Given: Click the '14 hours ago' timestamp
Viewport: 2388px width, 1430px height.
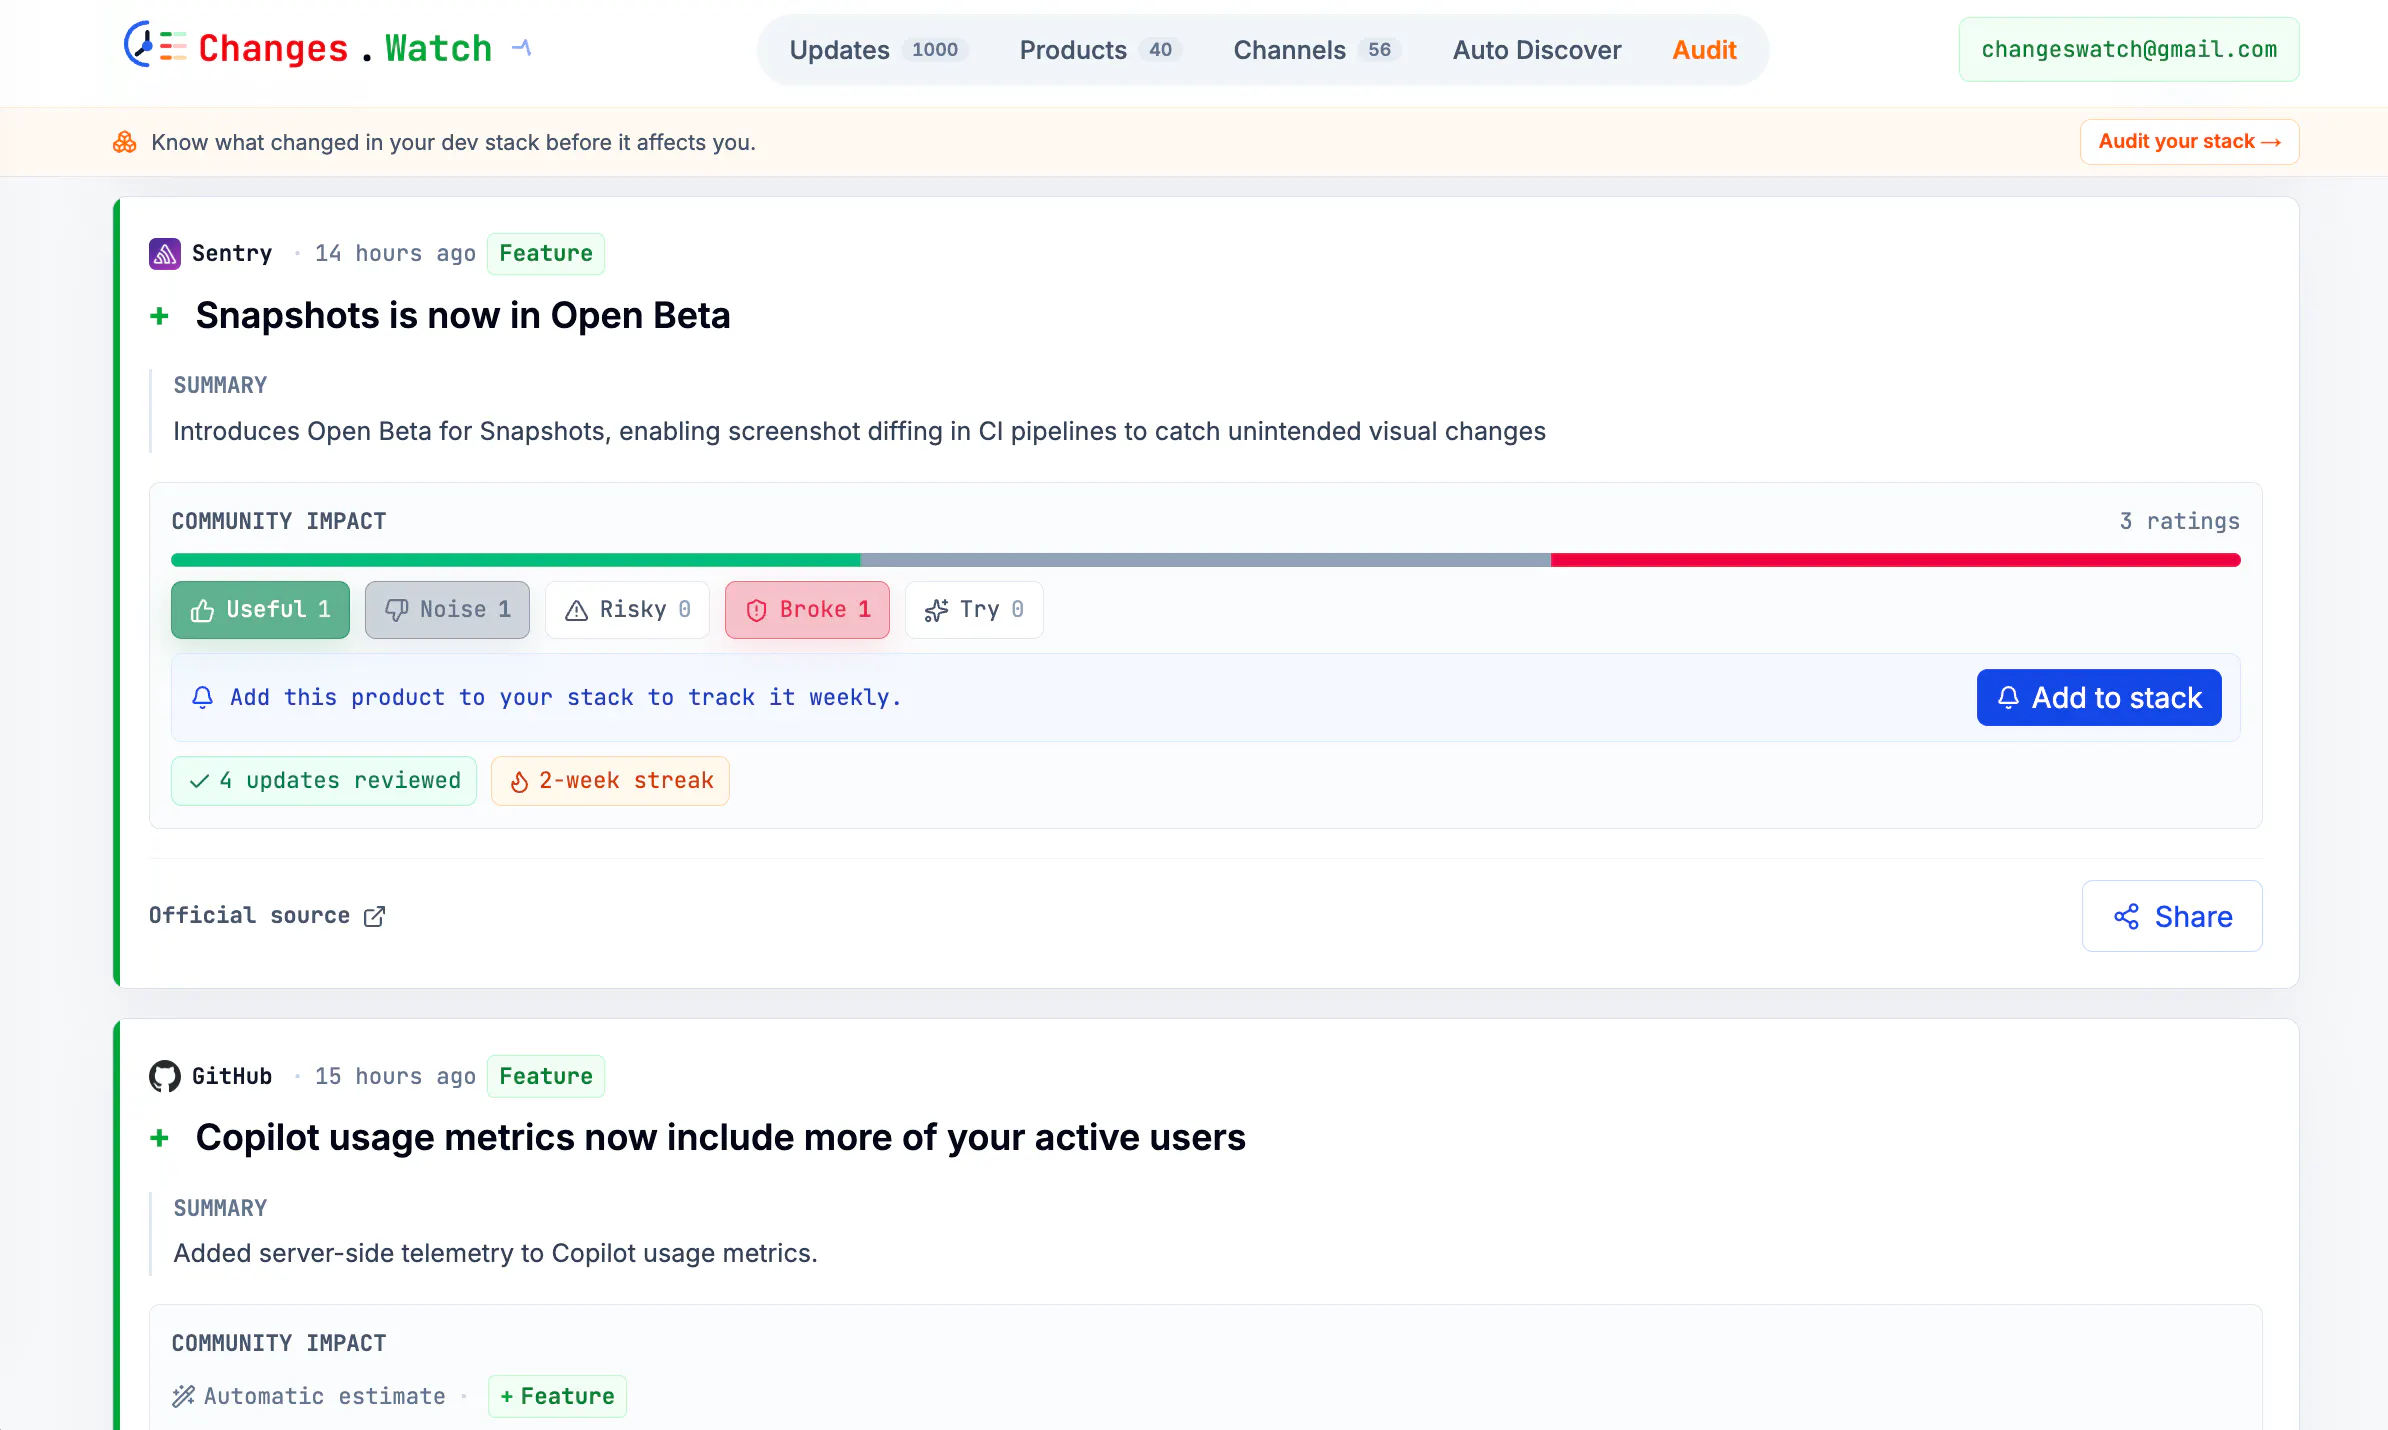Looking at the screenshot, I should (x=395, y=254).
